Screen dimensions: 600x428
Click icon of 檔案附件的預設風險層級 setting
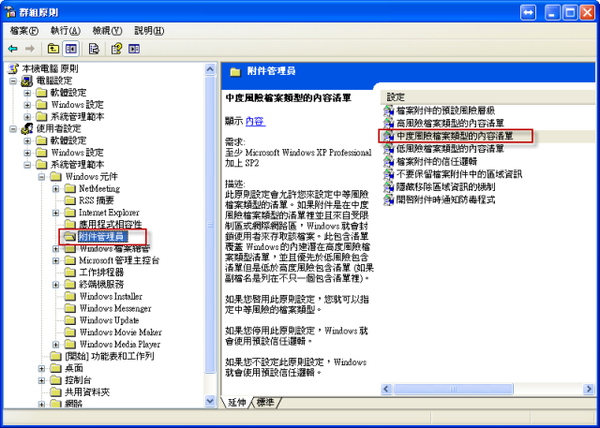pyautogui.click(x=388, y=111)
